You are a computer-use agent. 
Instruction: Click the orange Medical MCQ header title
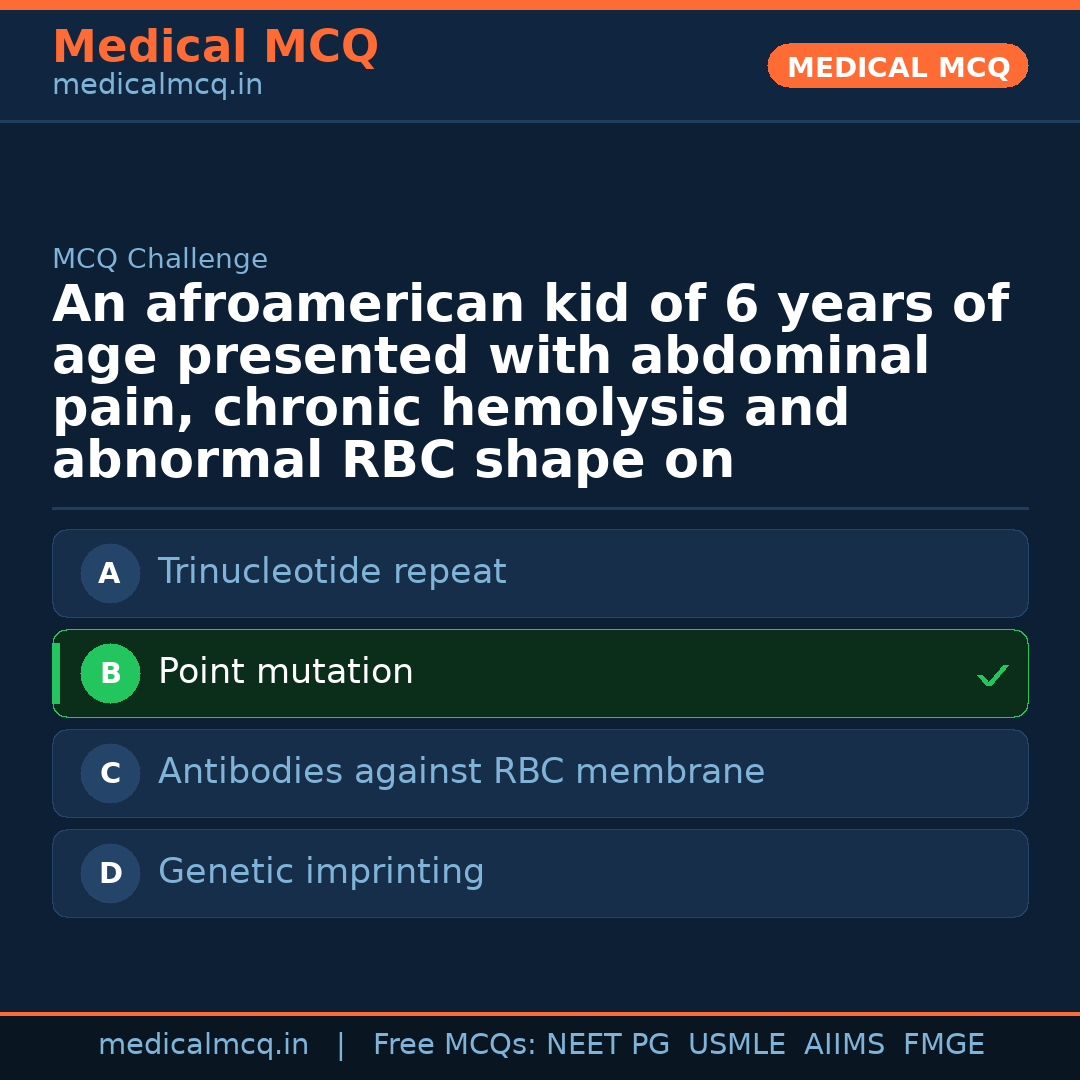(215, 47)
